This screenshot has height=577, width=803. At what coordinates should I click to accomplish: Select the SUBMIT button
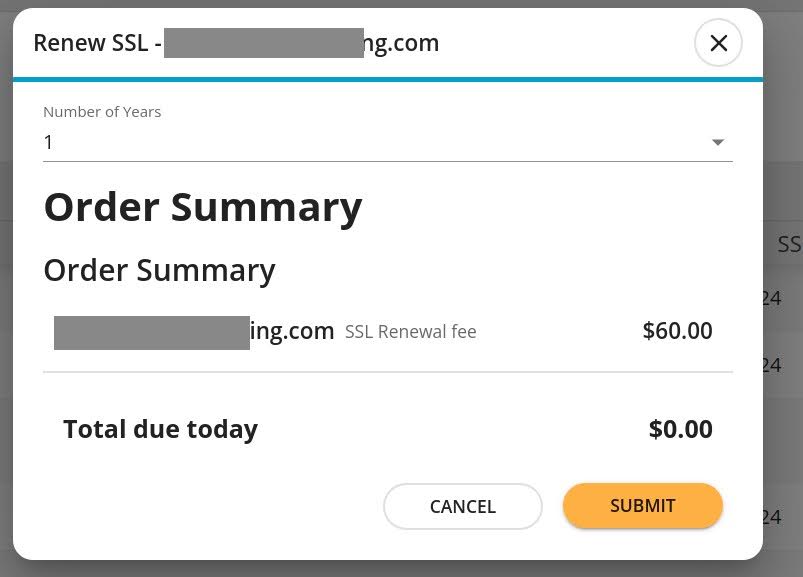[x=642, y=506]
